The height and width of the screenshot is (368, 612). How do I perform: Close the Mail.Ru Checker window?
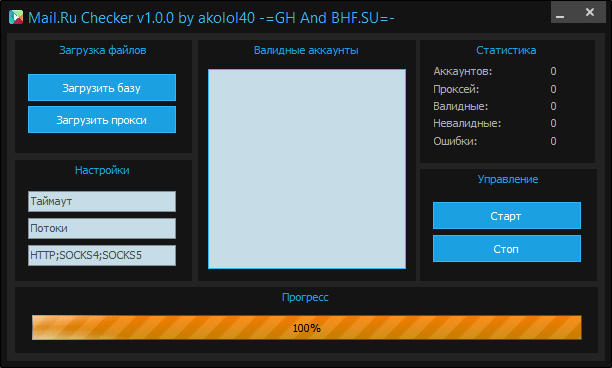point(590,12)
